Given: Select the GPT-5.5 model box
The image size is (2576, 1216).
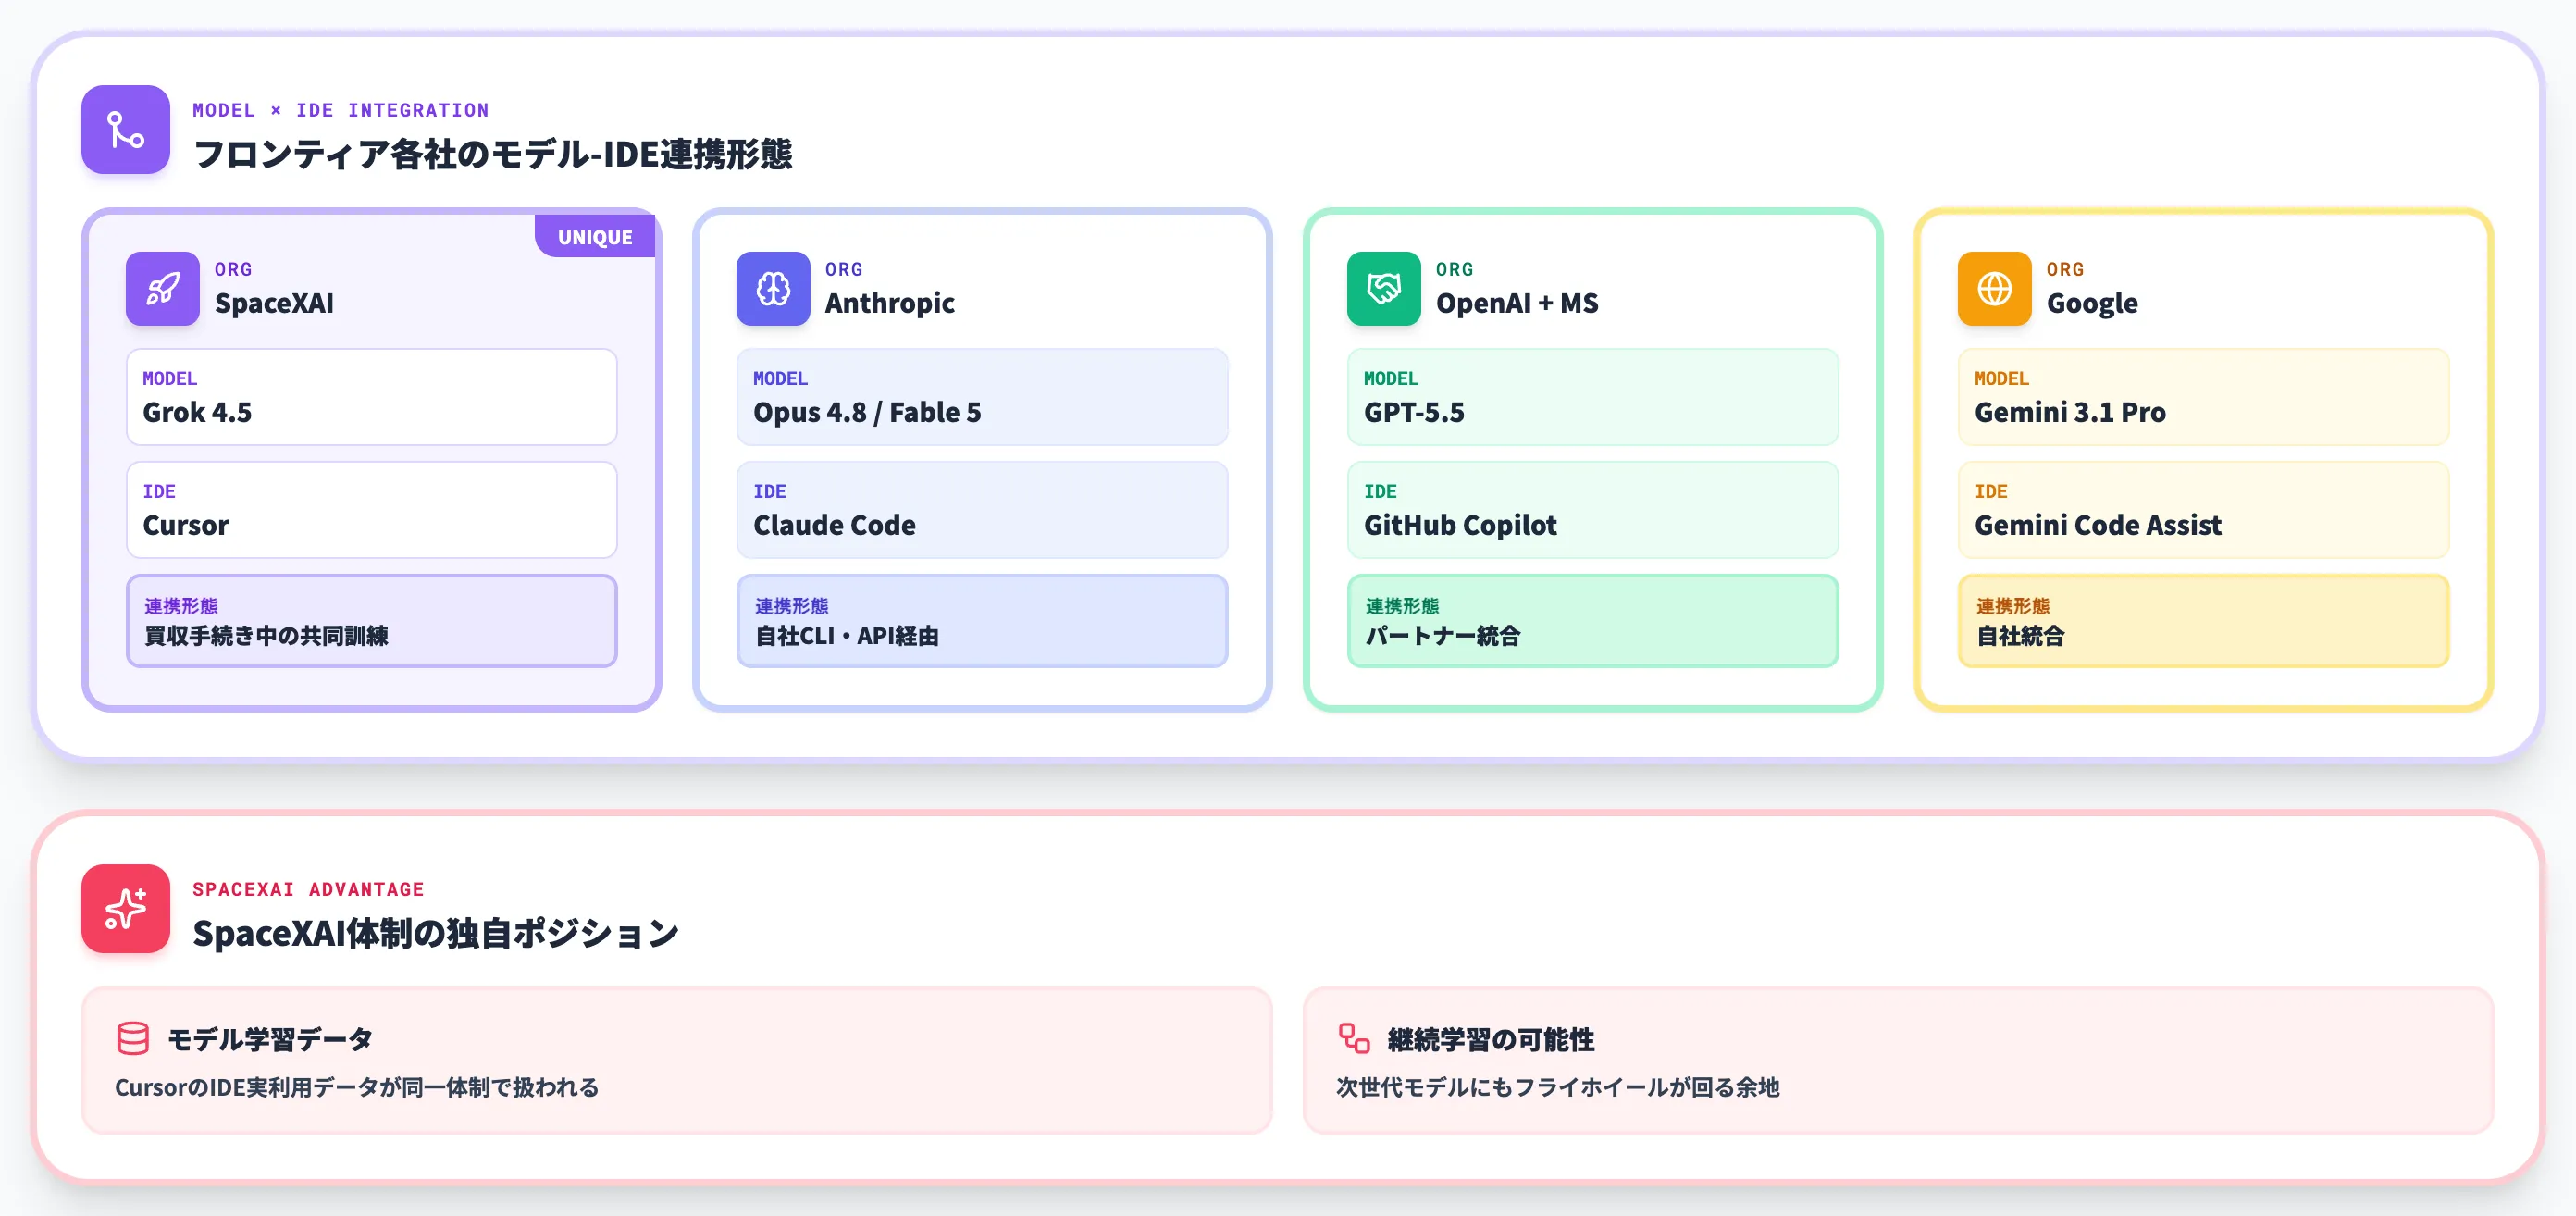Looking at the screenshot, I should click(1593, 397).
